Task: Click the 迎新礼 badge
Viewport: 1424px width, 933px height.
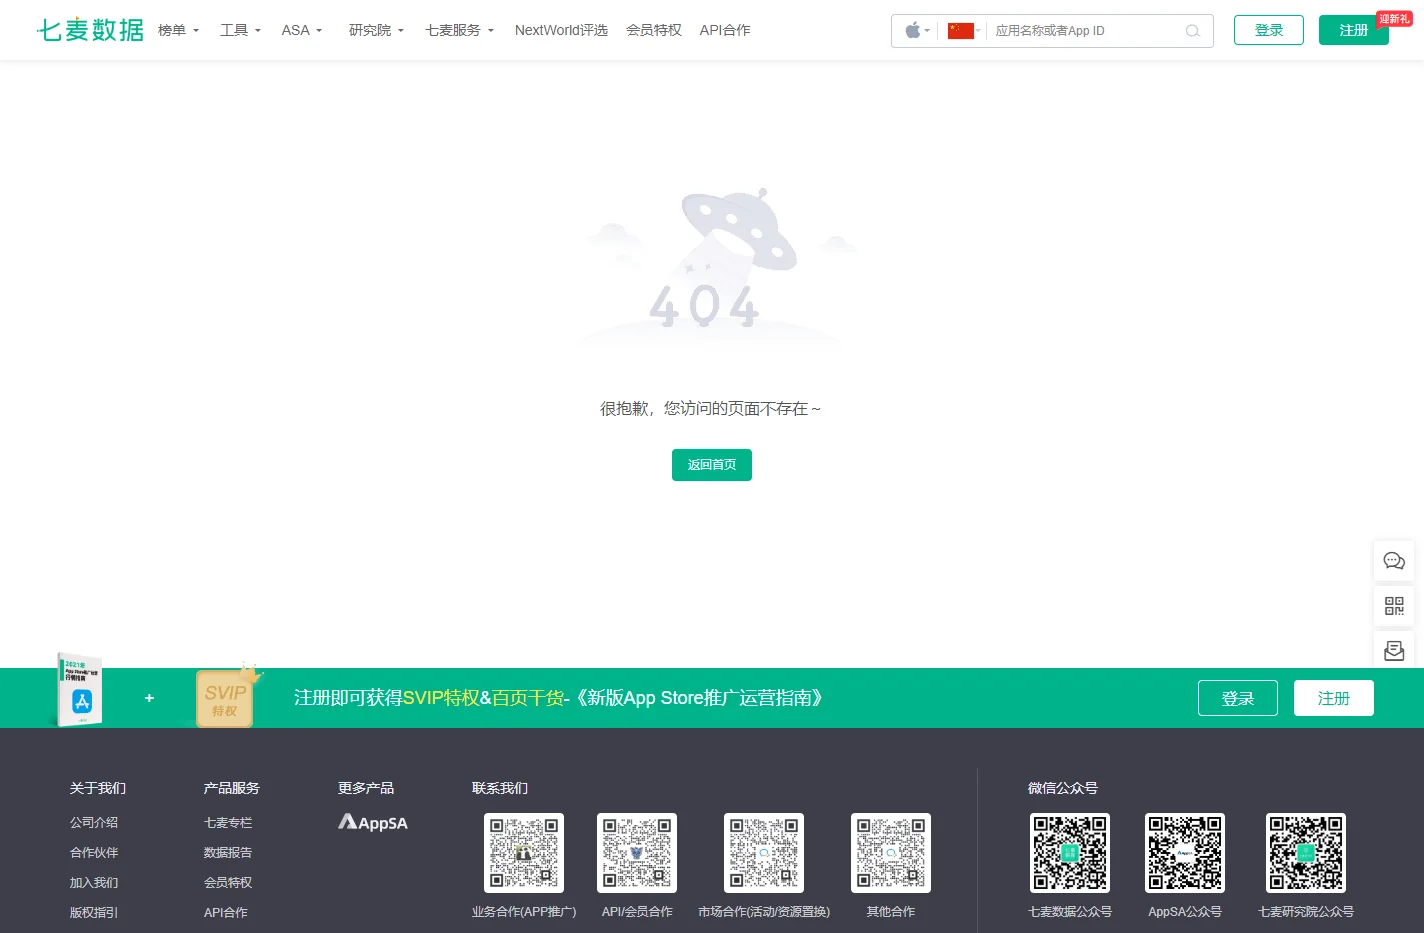Action: point(1394,19)
